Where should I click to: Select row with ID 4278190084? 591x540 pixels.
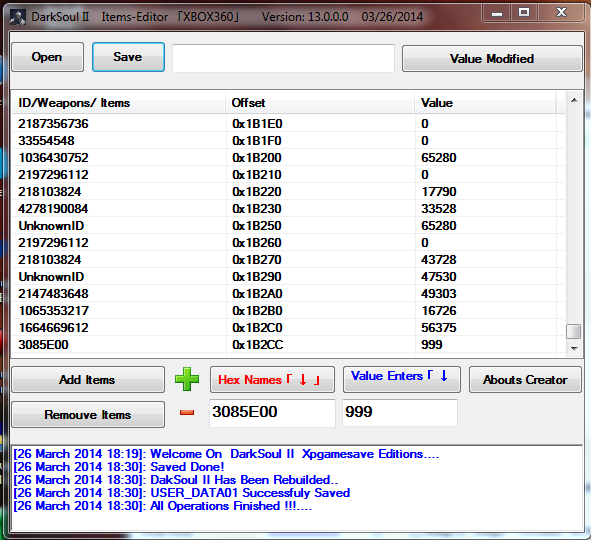(288, 208)
